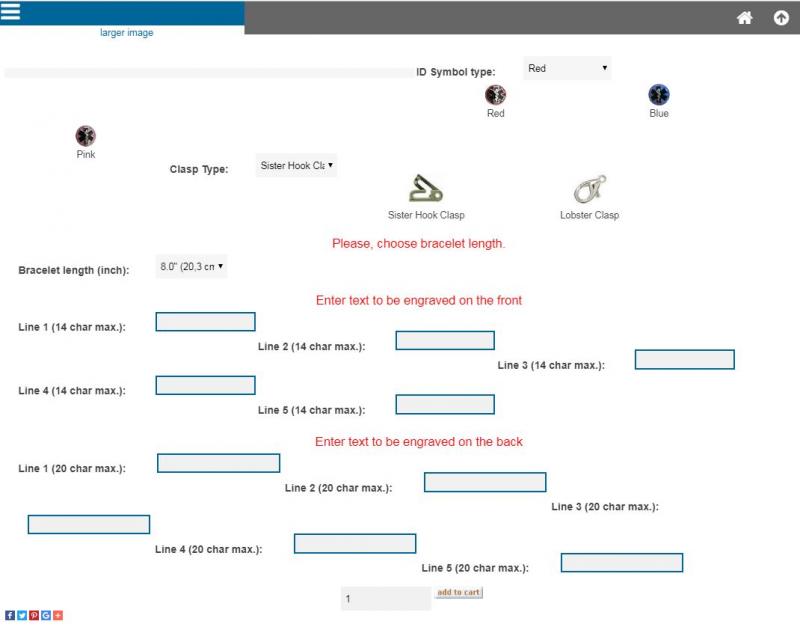Open the Bracelet length dropdown
Screen dimensions: 800x627
[x=191, y=266]
